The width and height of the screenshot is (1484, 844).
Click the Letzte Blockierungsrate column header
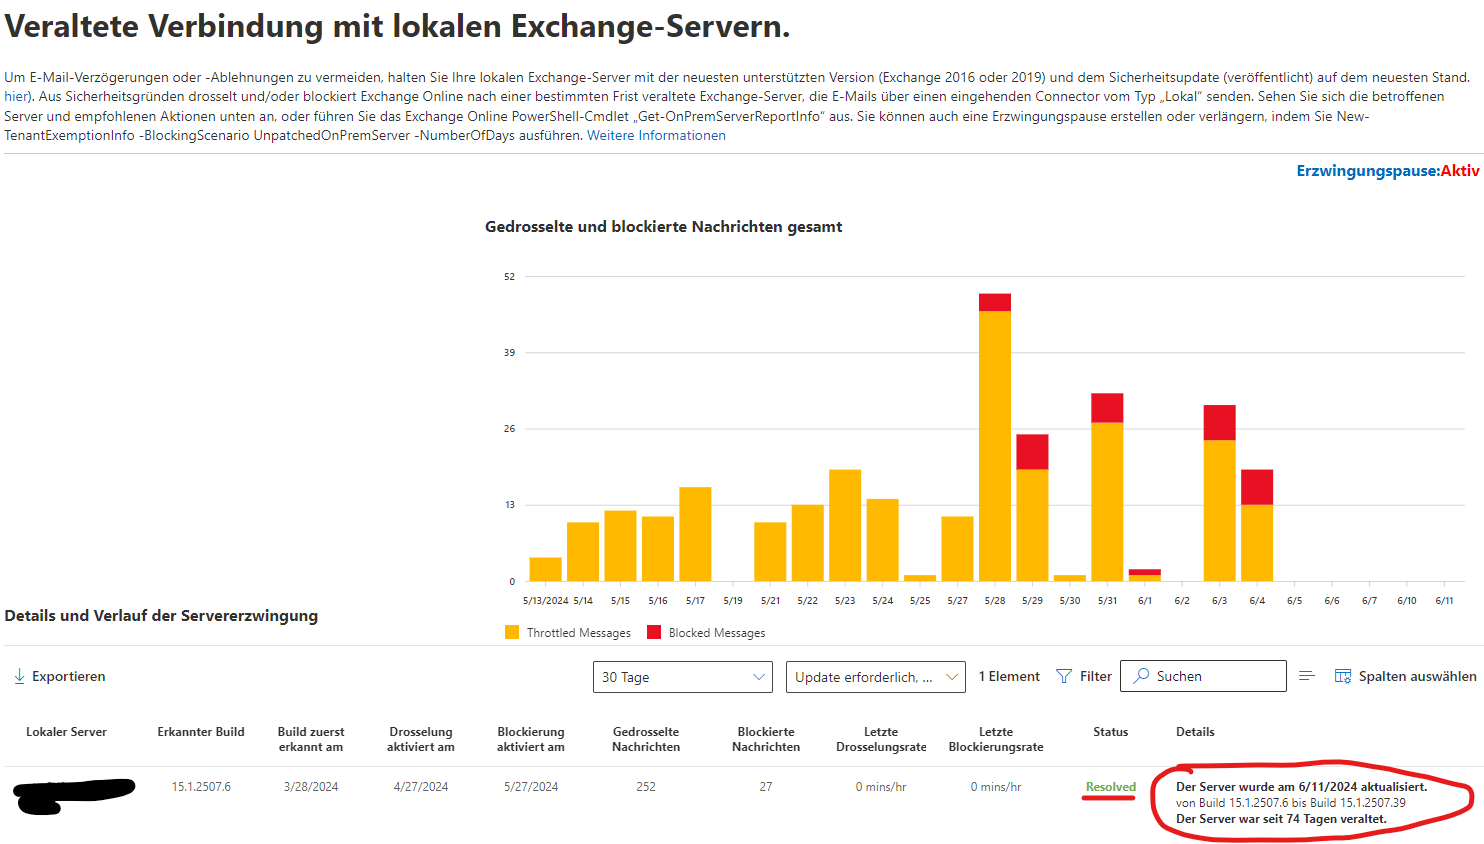click(x=996, y=739)
